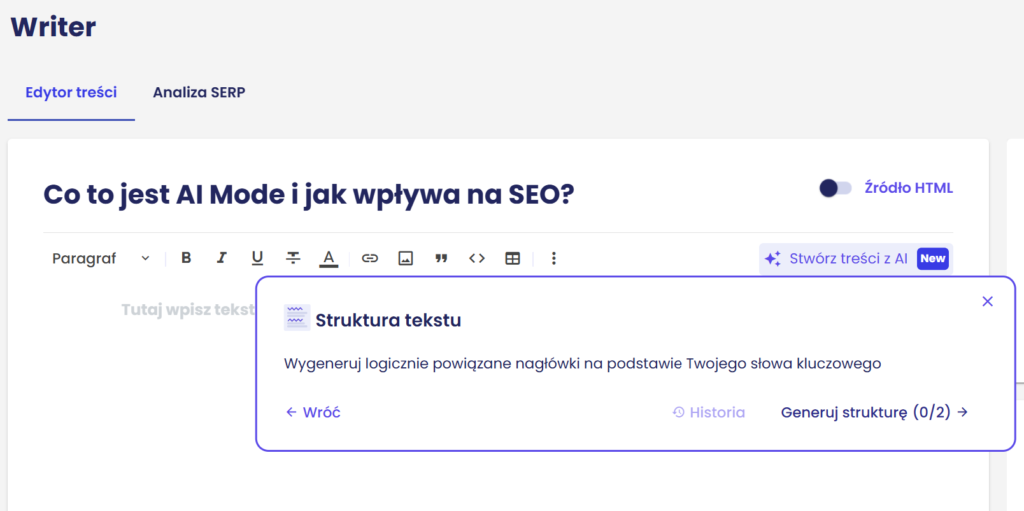Open the text color picker
The height and width of the screenshot is (511, 1024).
(x=328, y=258)
